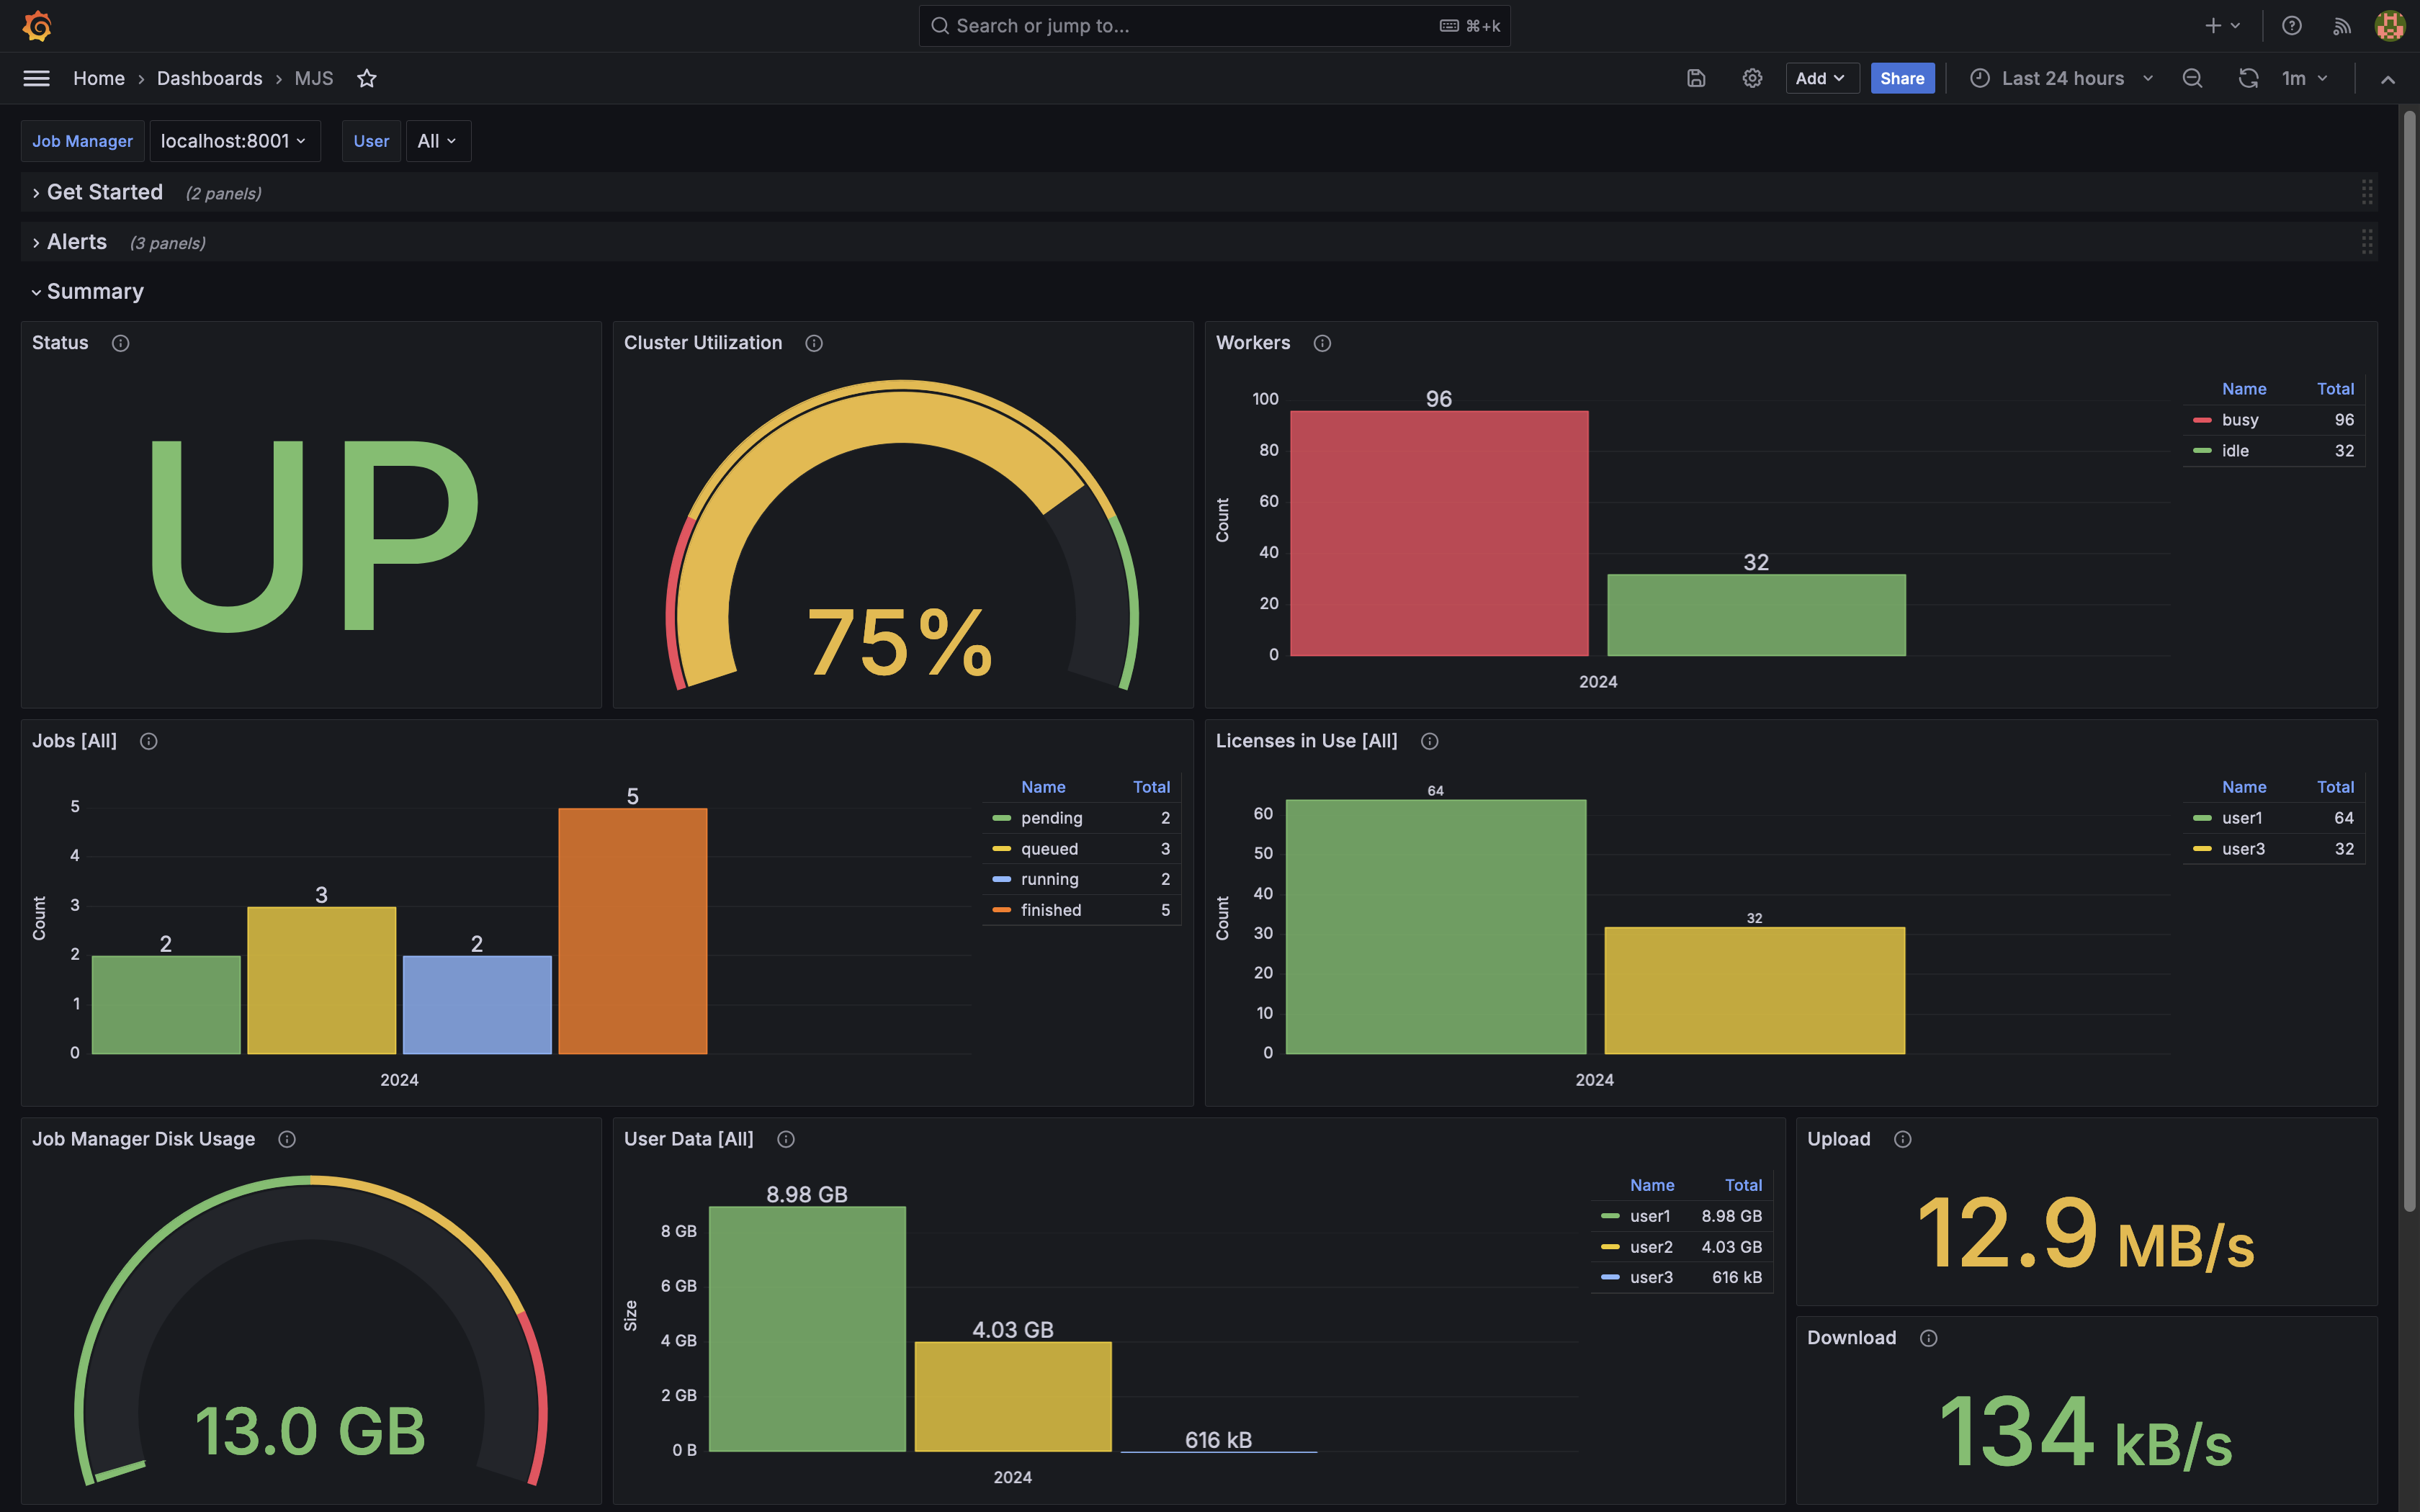Click the Share button

pos(1901,78)
